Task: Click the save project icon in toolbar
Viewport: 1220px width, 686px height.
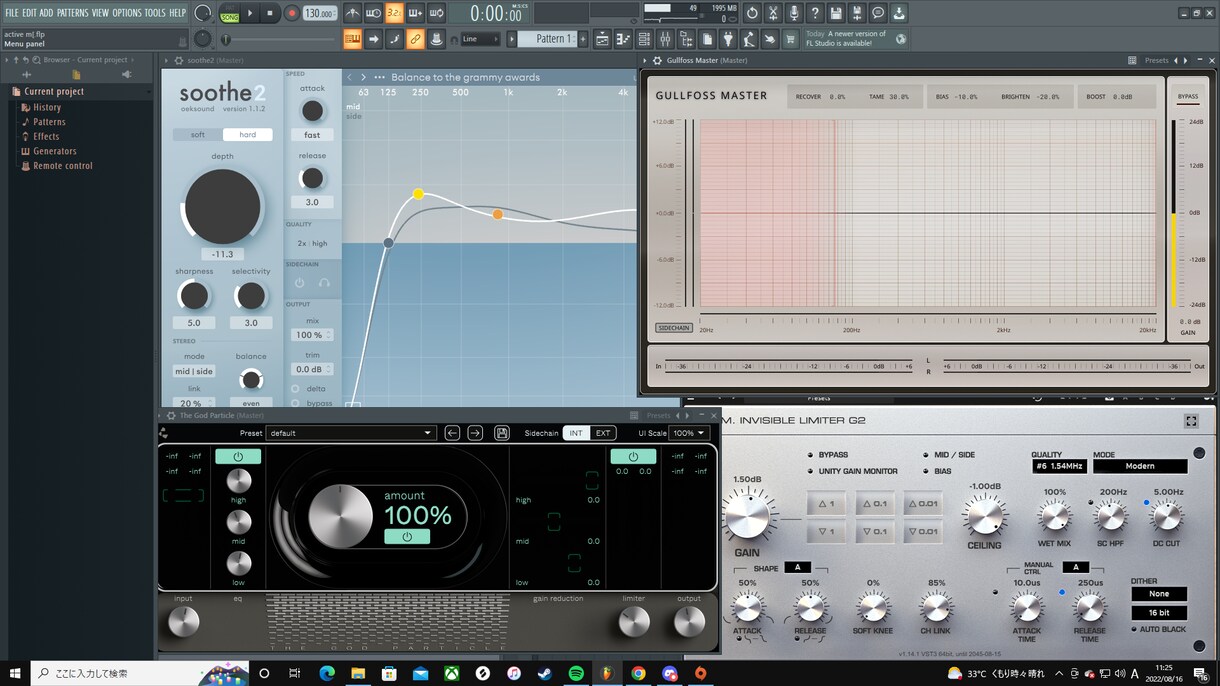Action: (x=836, y=13)
